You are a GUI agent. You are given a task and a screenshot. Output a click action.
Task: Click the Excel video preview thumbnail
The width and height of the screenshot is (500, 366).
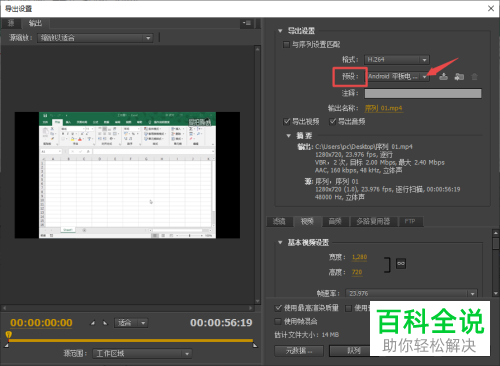127,175
